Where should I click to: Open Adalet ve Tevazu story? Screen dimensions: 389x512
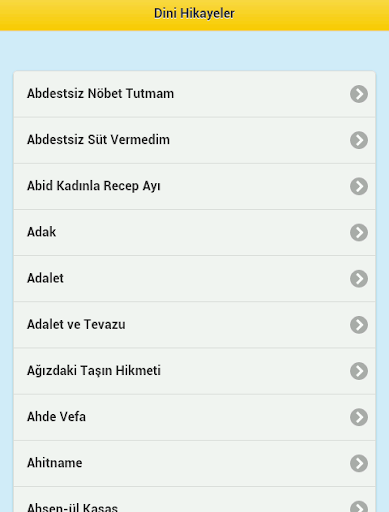pos(194,325)
